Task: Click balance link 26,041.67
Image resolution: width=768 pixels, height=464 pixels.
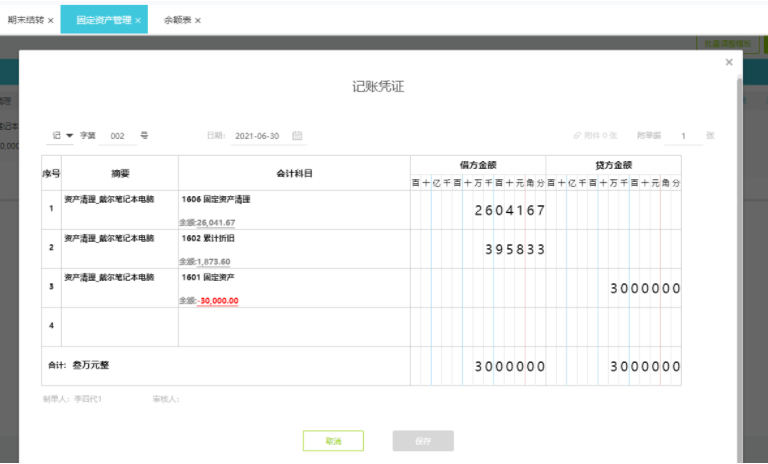Action: point(216,223)
